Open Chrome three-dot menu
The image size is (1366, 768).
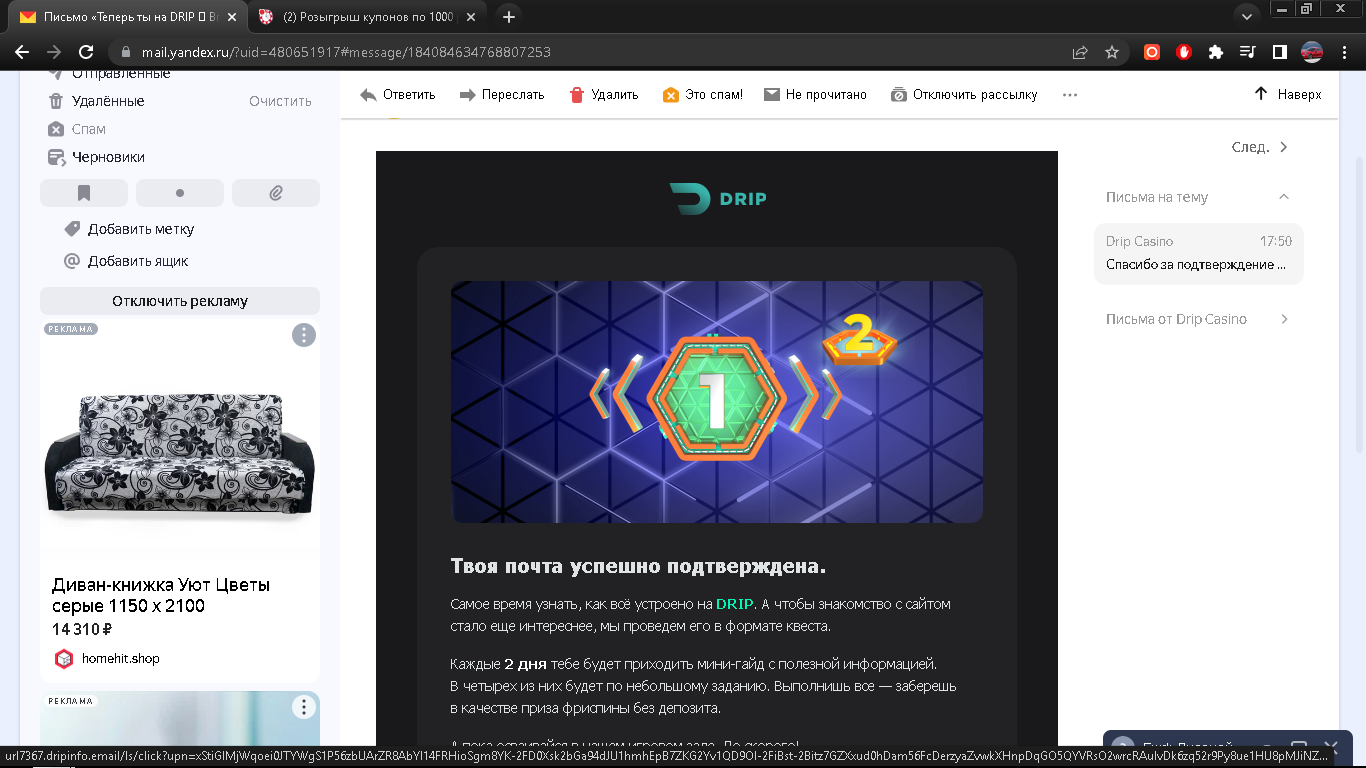[1343, 52]
